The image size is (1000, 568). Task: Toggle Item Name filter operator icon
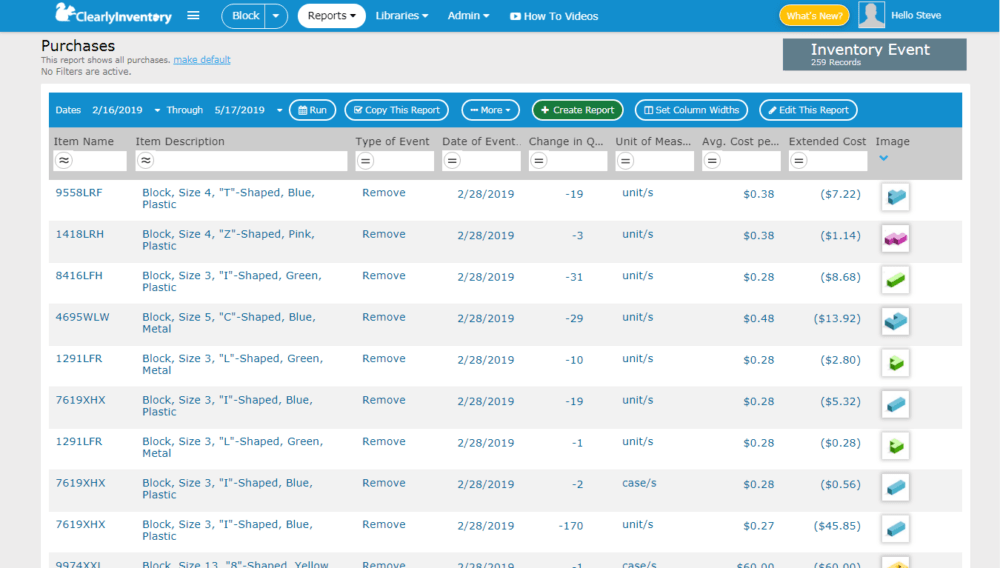(x=64, y=161)
